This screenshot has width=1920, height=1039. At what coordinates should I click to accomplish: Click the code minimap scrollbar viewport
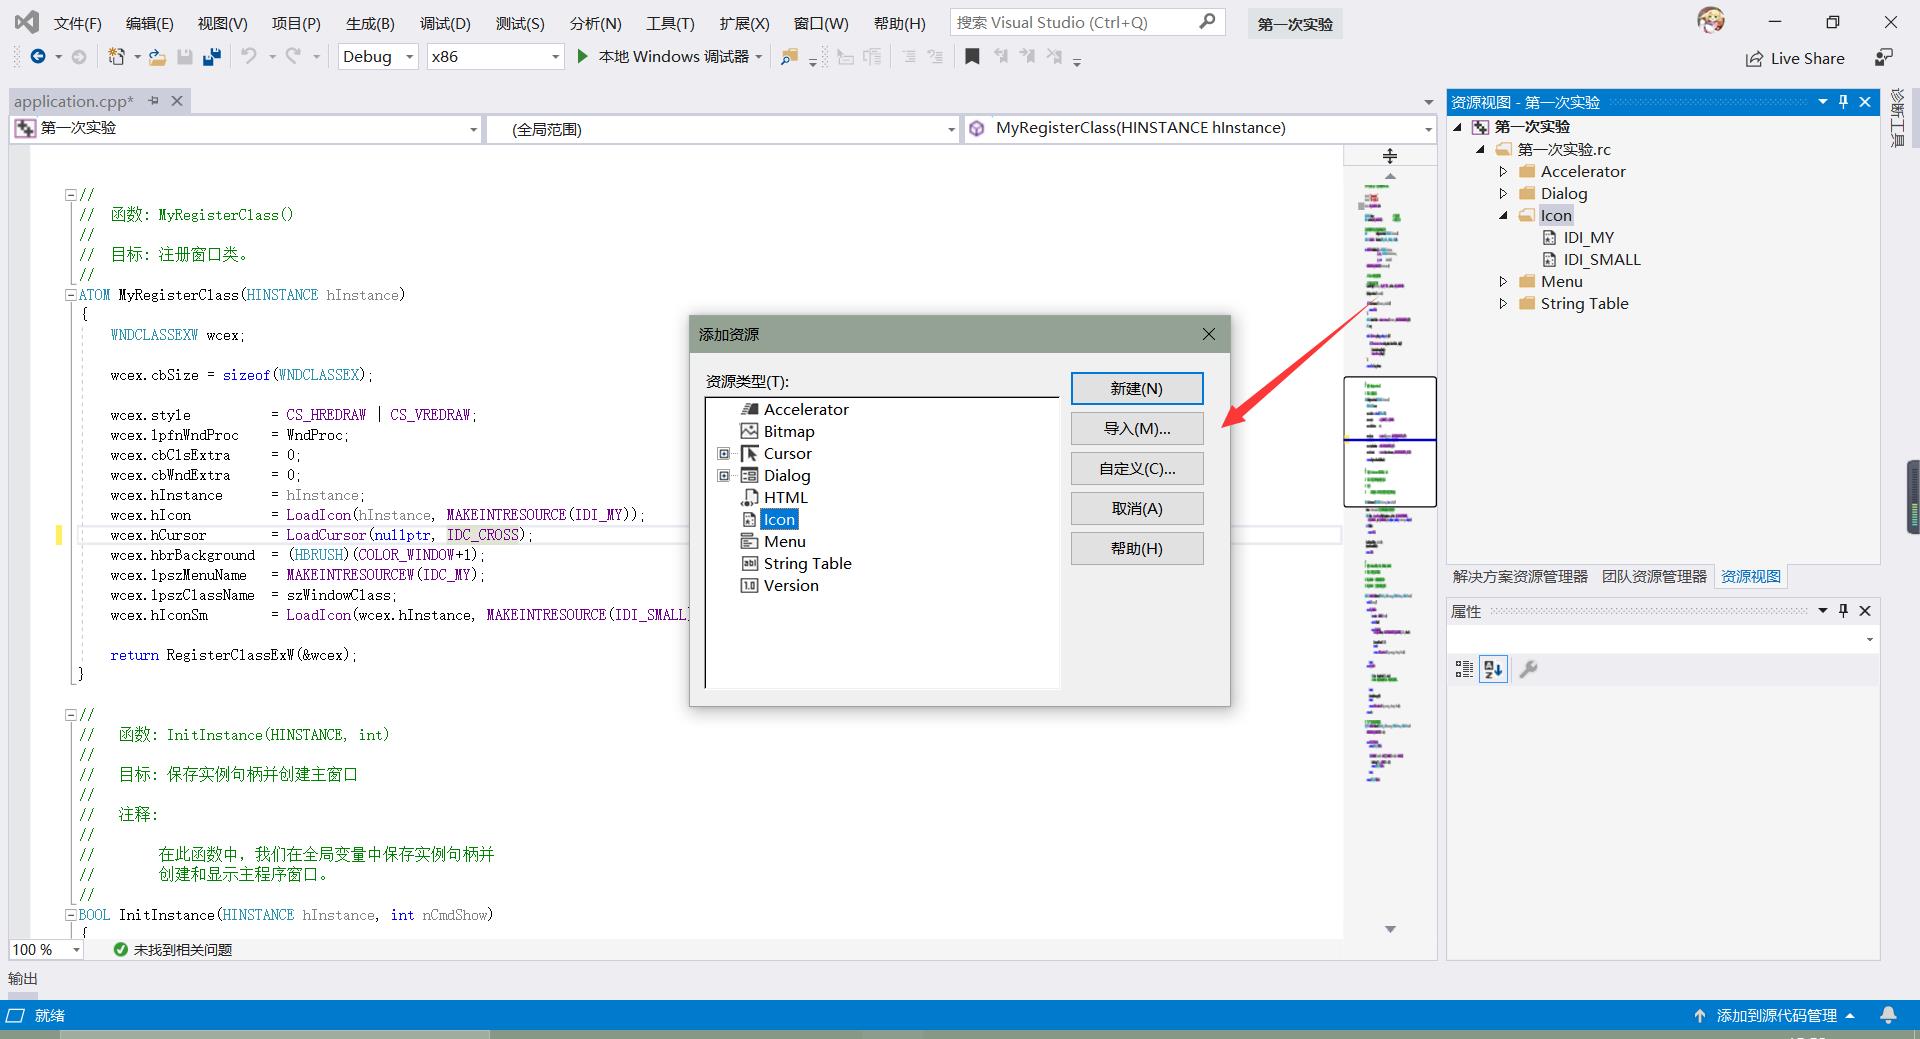pyautogui.click(x=1390, y=441)
